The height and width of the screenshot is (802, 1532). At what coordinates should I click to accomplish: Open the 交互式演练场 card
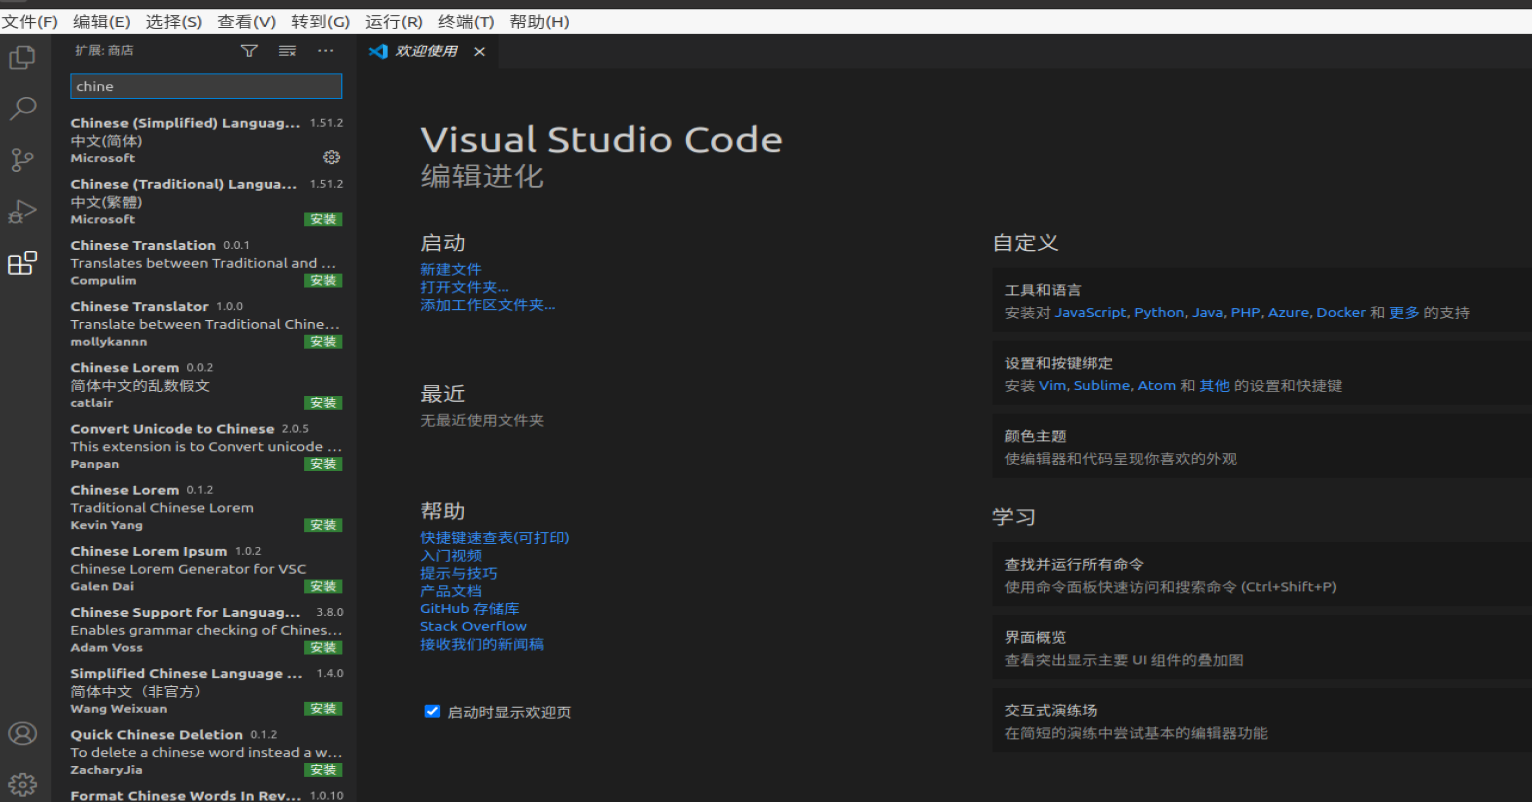(x=1262, y=721)
